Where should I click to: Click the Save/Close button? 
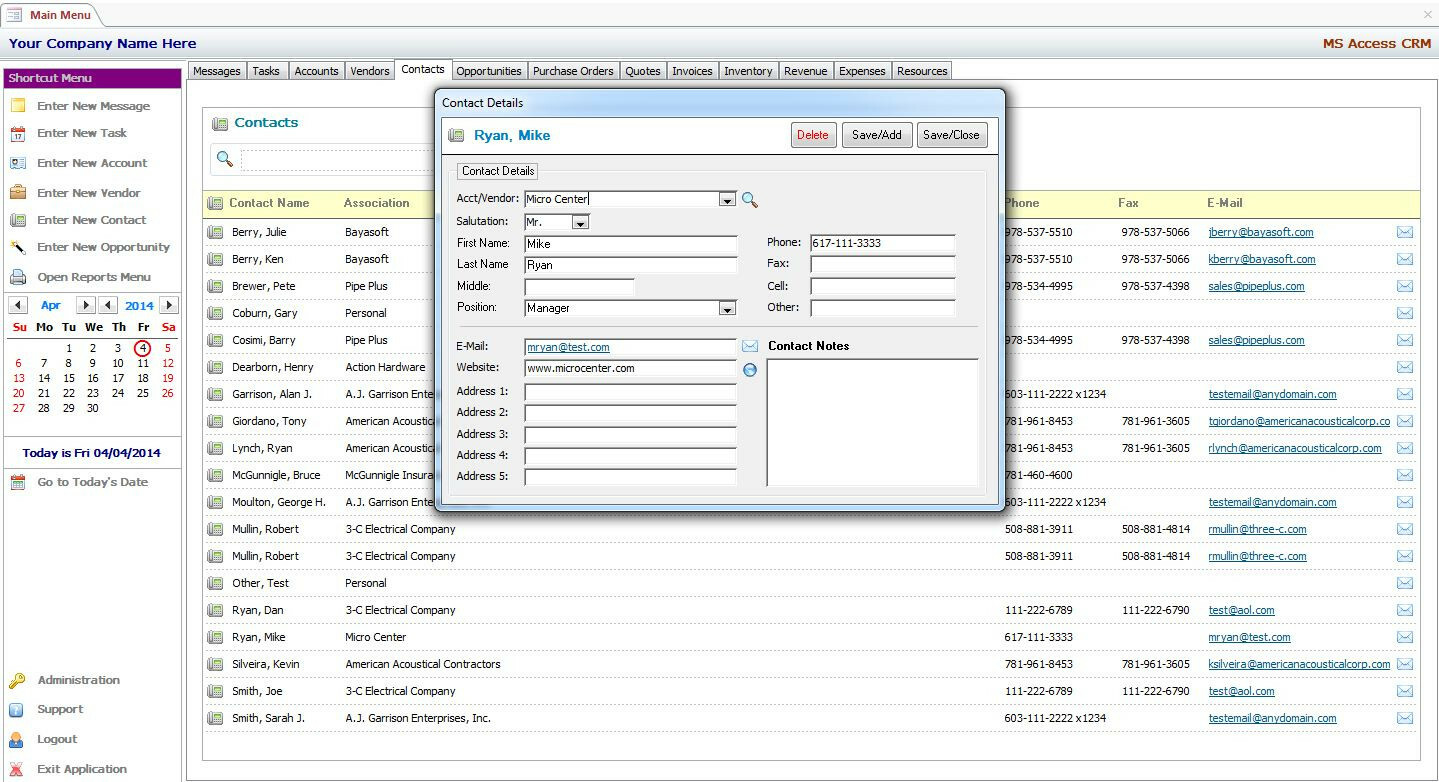pos(952,135)
